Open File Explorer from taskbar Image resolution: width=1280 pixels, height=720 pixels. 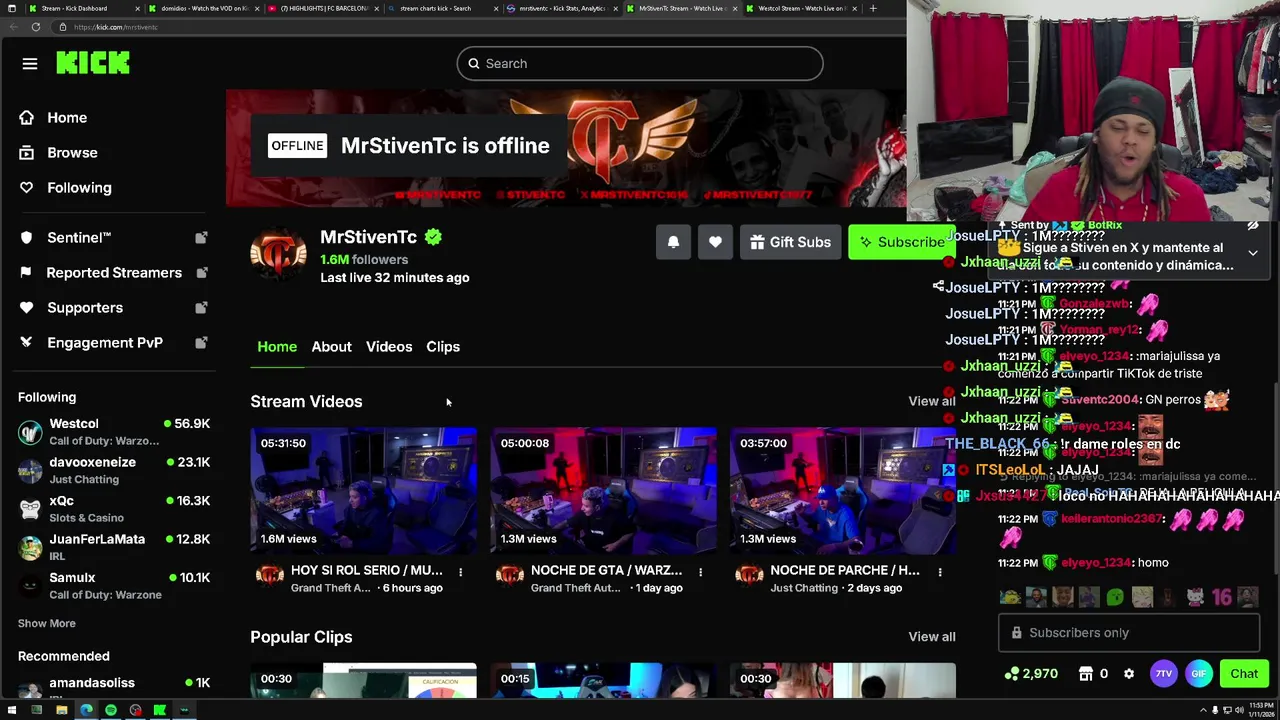click(x=61, y=710)
